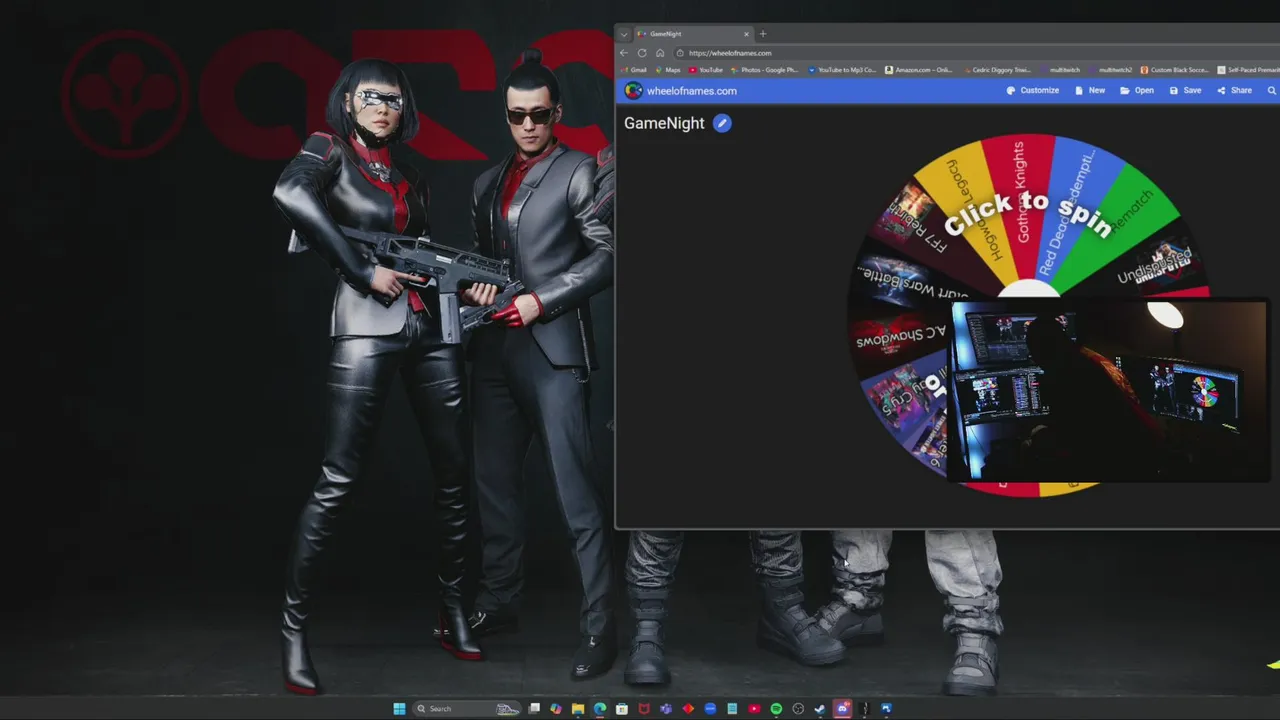Viewport: 1280px width, 720px height.
Task: Click Open in wheel toolbar
Action: tap(1137, 91)
